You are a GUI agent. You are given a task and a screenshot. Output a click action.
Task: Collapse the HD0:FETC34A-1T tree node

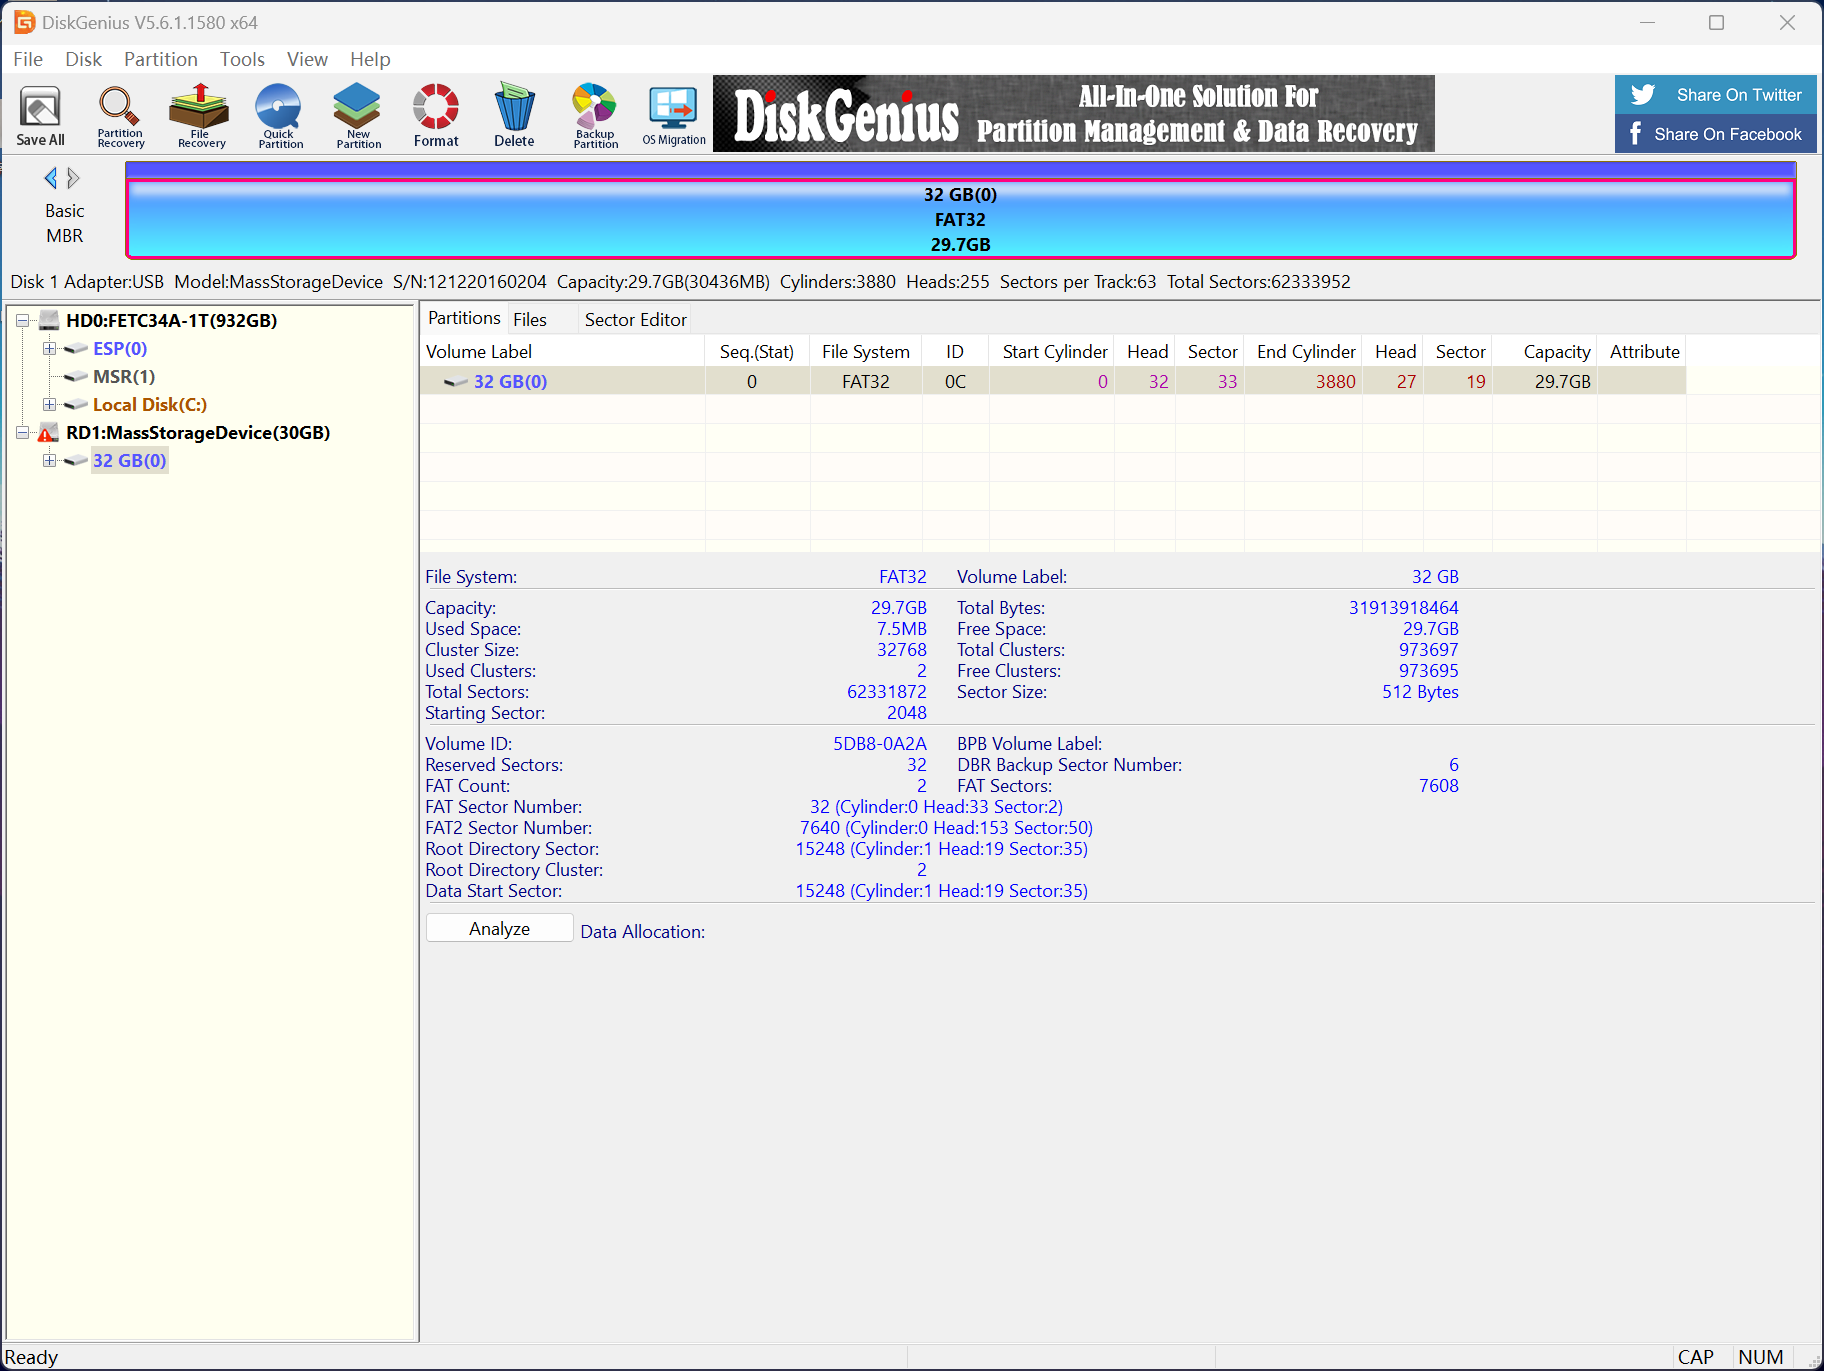coord(22,321)
